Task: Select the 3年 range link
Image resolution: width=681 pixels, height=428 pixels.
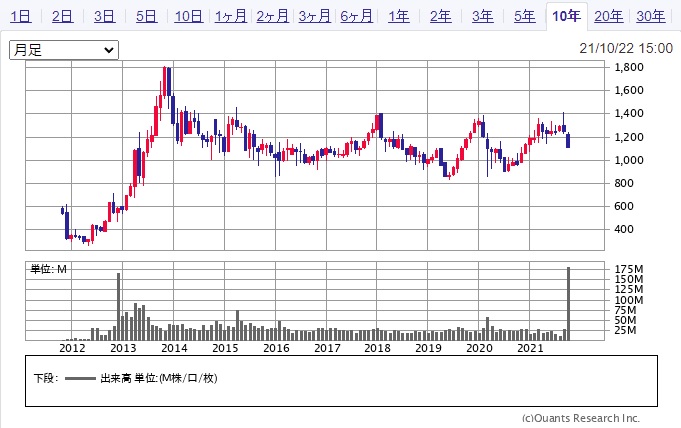Action: coord(483,17)
